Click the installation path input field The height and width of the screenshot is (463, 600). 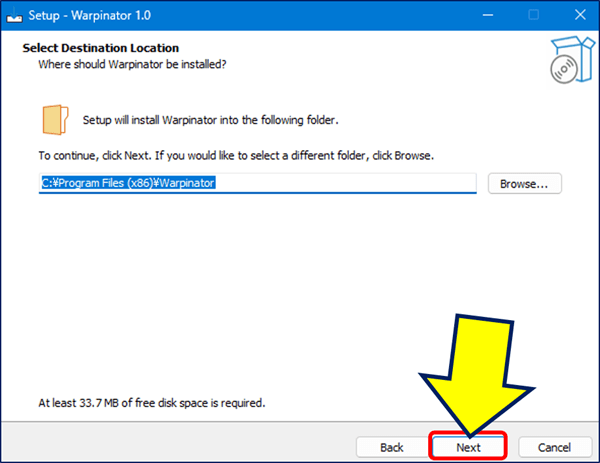click(258, 183)
